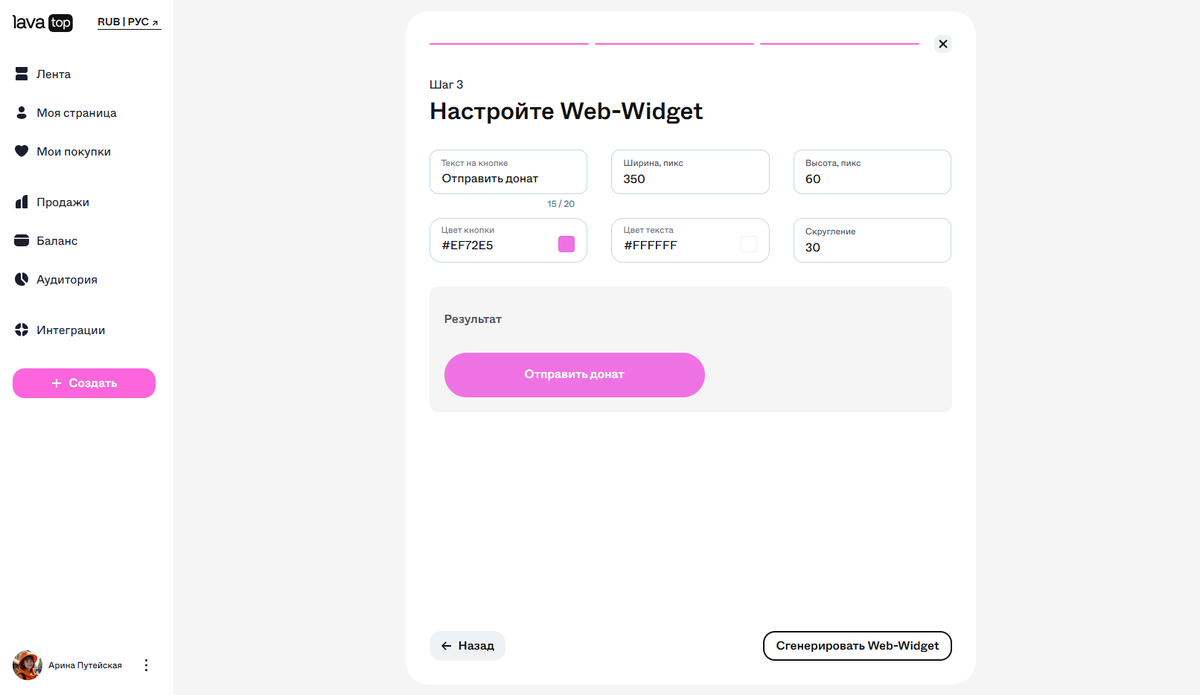This screenshot has width=1200, height=695.
Task: Click the Отправить донат preview button
Action: 575,375
